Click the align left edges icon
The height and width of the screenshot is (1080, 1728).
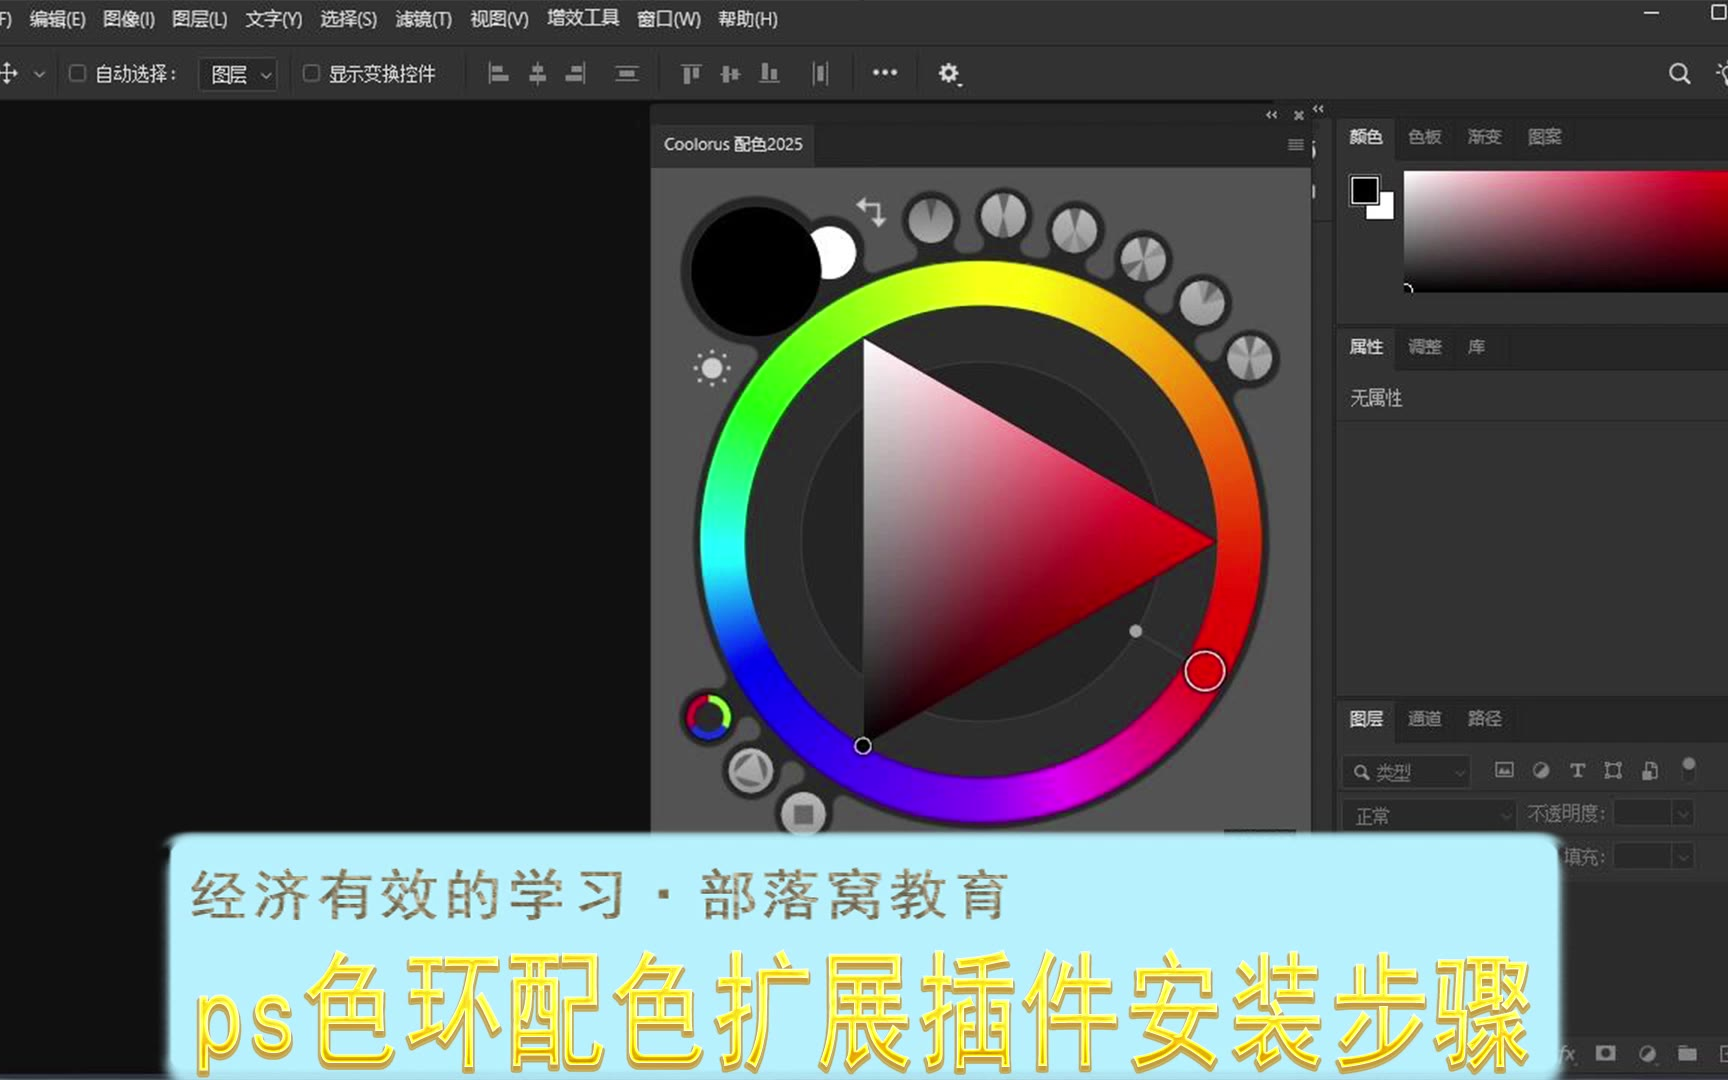pyautogui.click(x=498, y=73)
